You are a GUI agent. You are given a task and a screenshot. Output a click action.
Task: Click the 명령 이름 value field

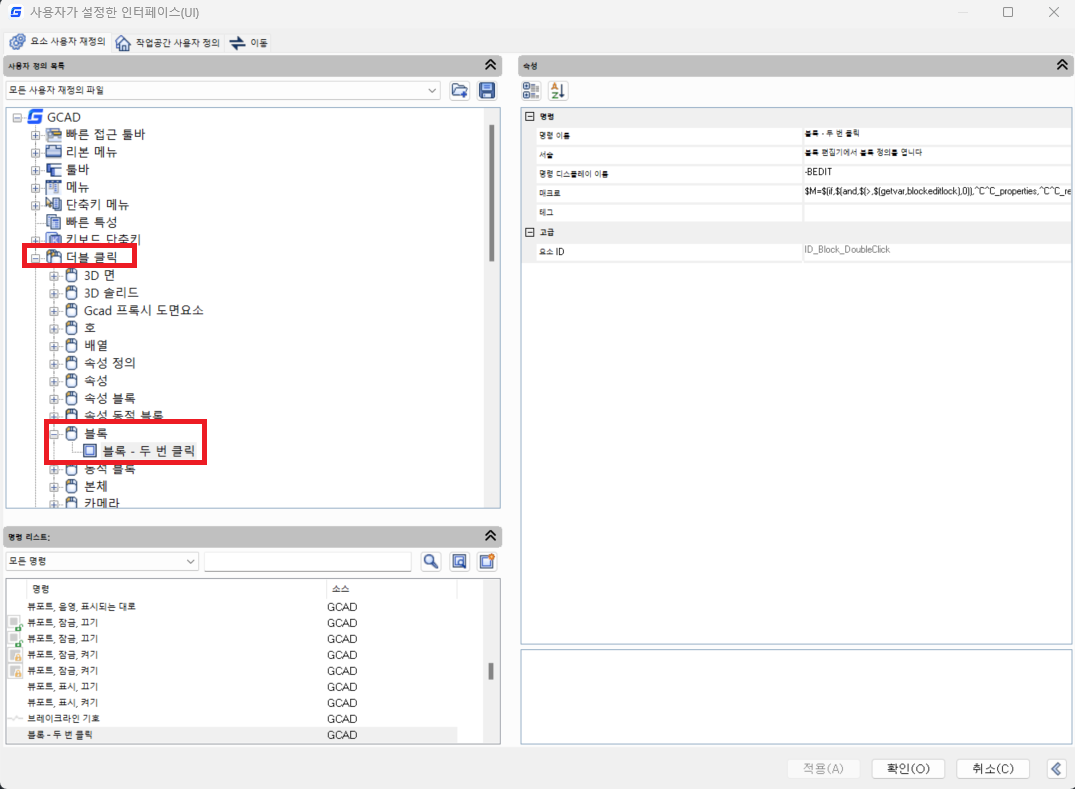[x=936, y=134]
